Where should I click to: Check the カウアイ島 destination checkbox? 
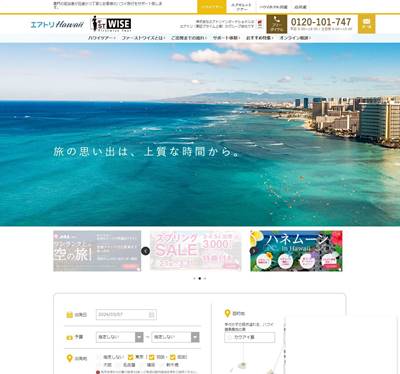tap(229, 337)
